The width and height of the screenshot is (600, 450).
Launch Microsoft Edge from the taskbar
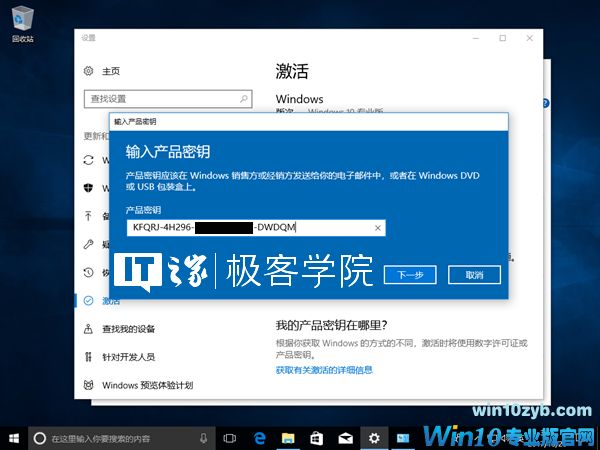[x=259, y=438]
